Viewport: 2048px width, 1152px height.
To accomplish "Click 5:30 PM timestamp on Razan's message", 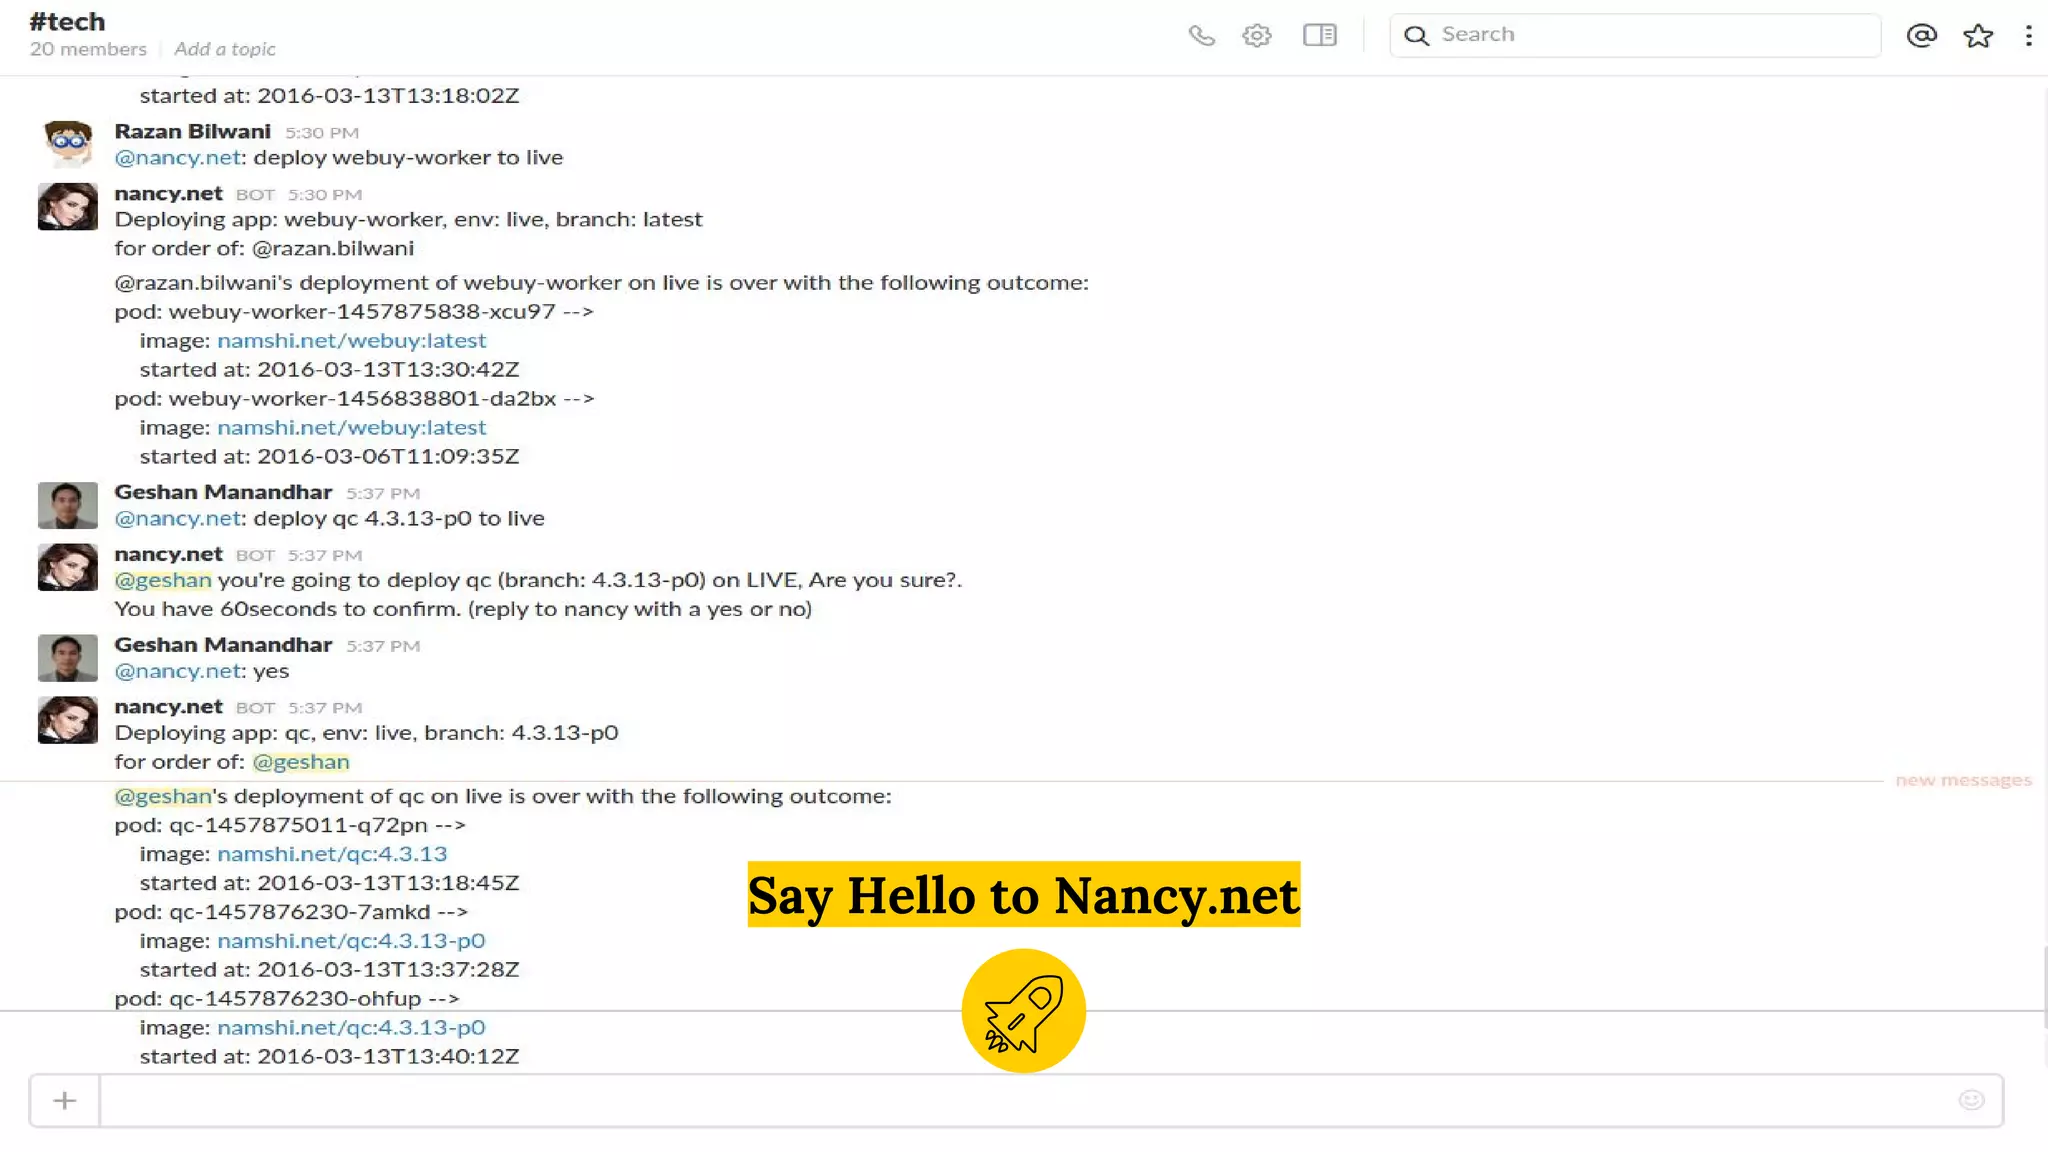I will 322,133.
